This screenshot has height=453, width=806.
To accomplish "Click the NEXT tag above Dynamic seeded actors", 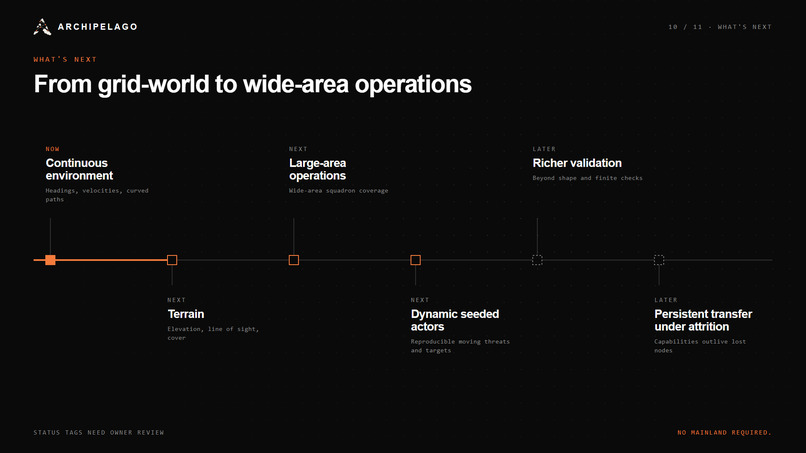I will pos(420,300).
